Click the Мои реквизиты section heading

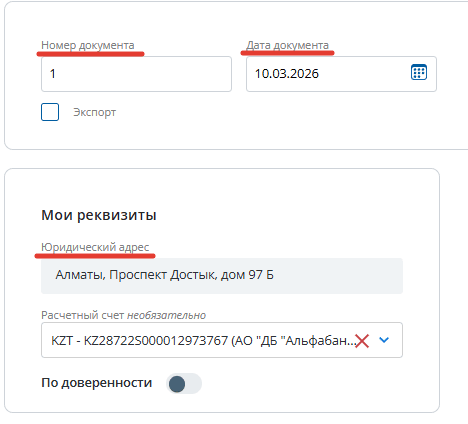pos(99,215)
